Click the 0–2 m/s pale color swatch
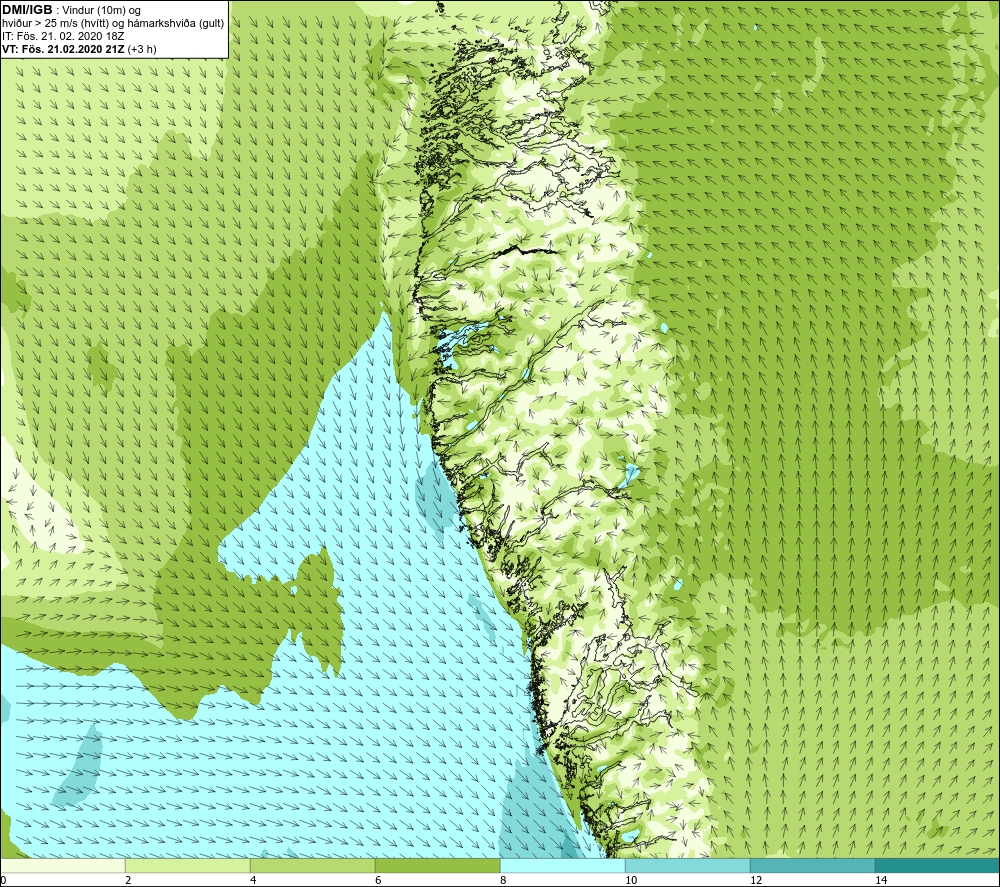 tap(62, 865)
